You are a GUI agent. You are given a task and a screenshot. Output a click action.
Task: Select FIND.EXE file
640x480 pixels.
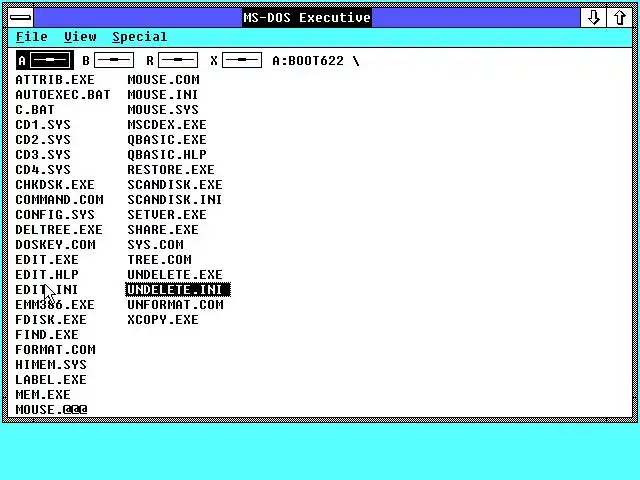pos(47,335)
